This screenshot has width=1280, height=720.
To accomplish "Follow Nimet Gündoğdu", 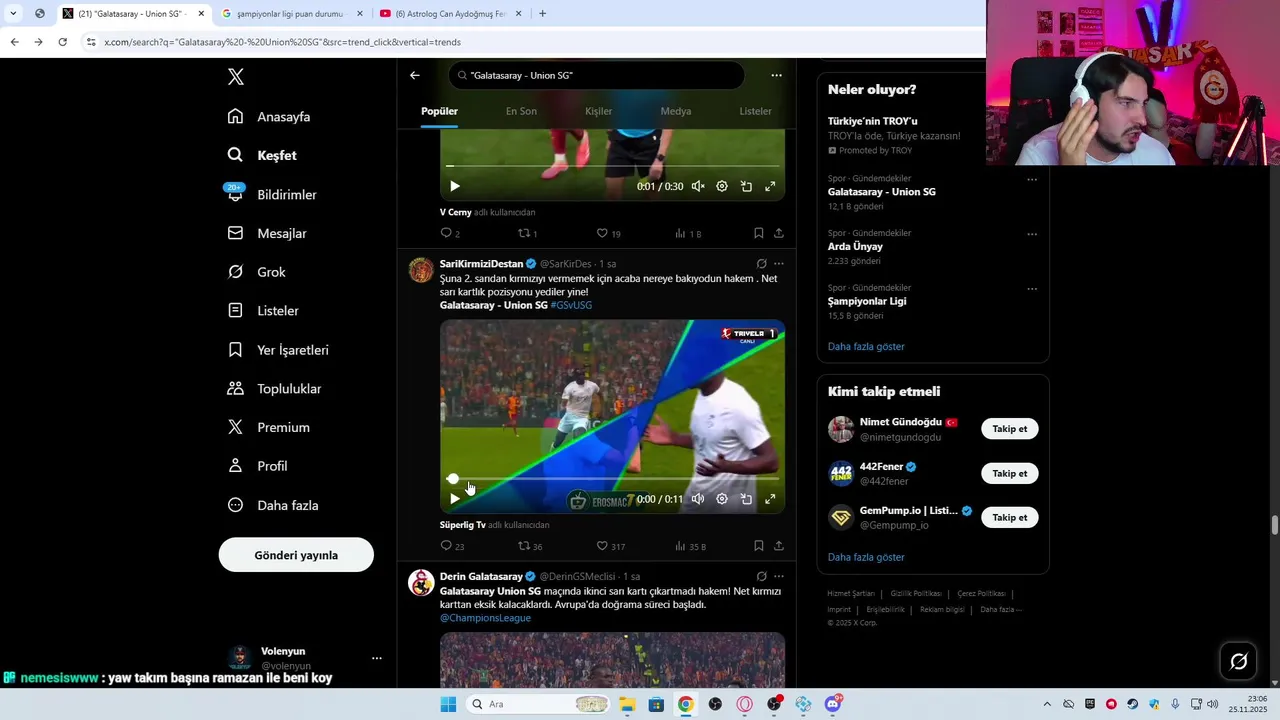I will pyautogui.click(x=1010, y=429).
